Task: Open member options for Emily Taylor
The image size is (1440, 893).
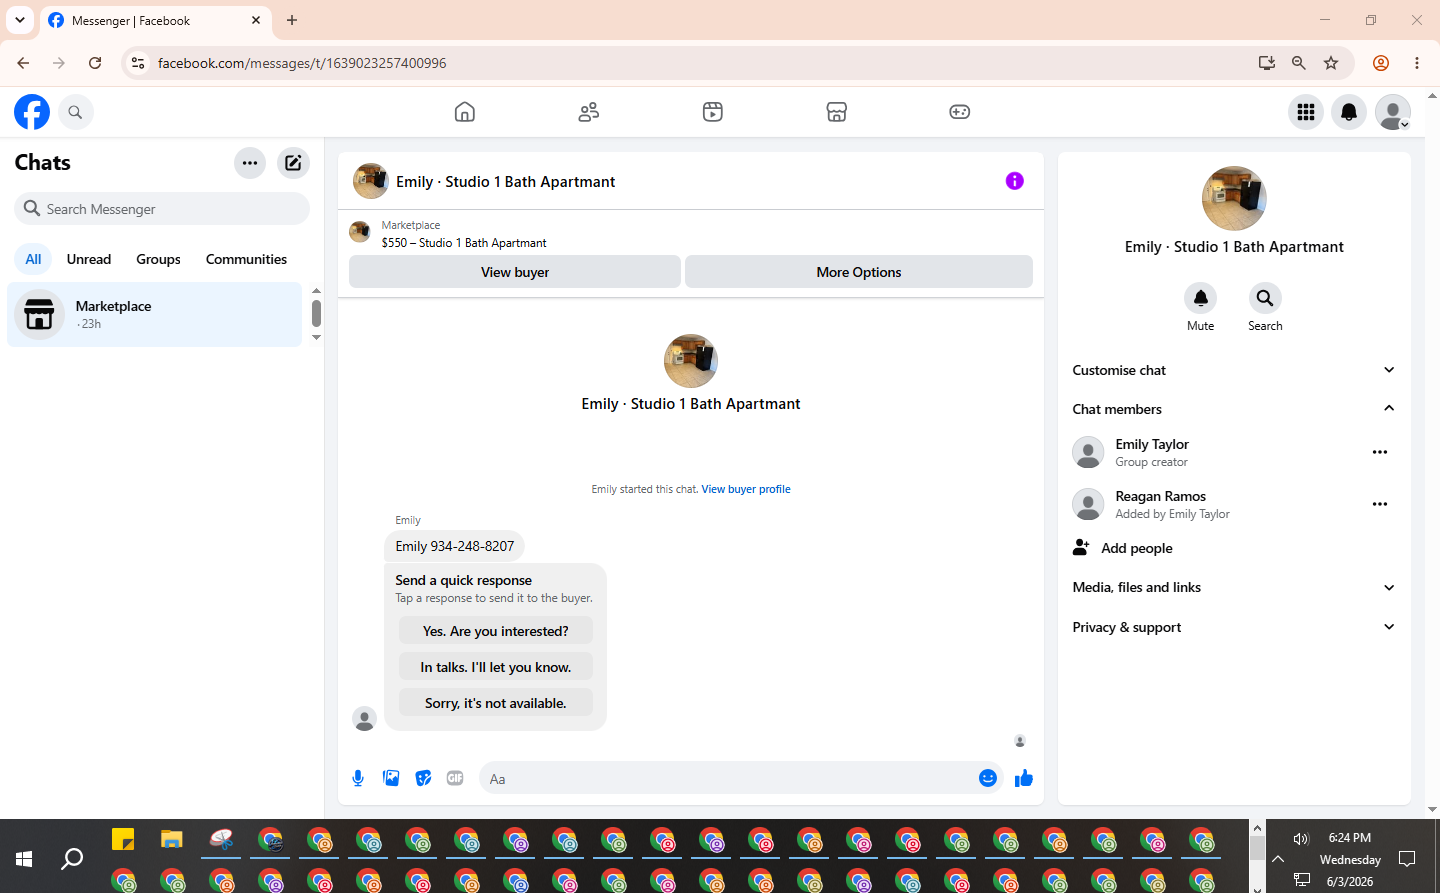Action: [x=1380, y=452]
